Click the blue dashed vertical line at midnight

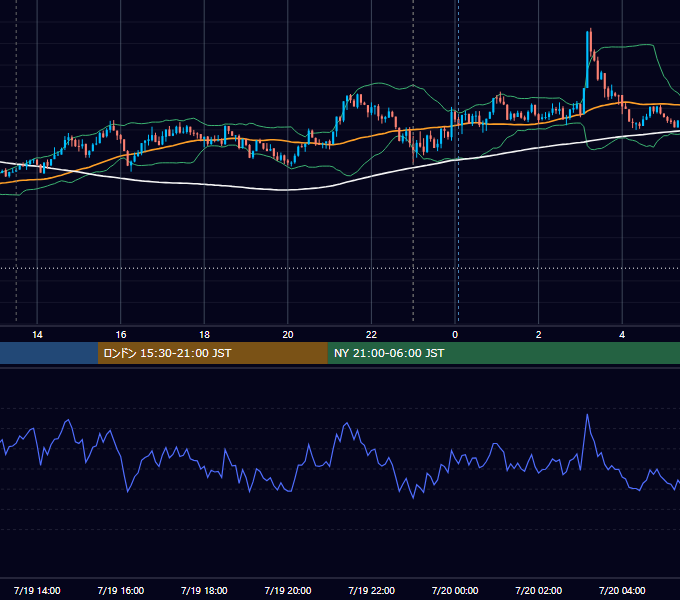458,161
